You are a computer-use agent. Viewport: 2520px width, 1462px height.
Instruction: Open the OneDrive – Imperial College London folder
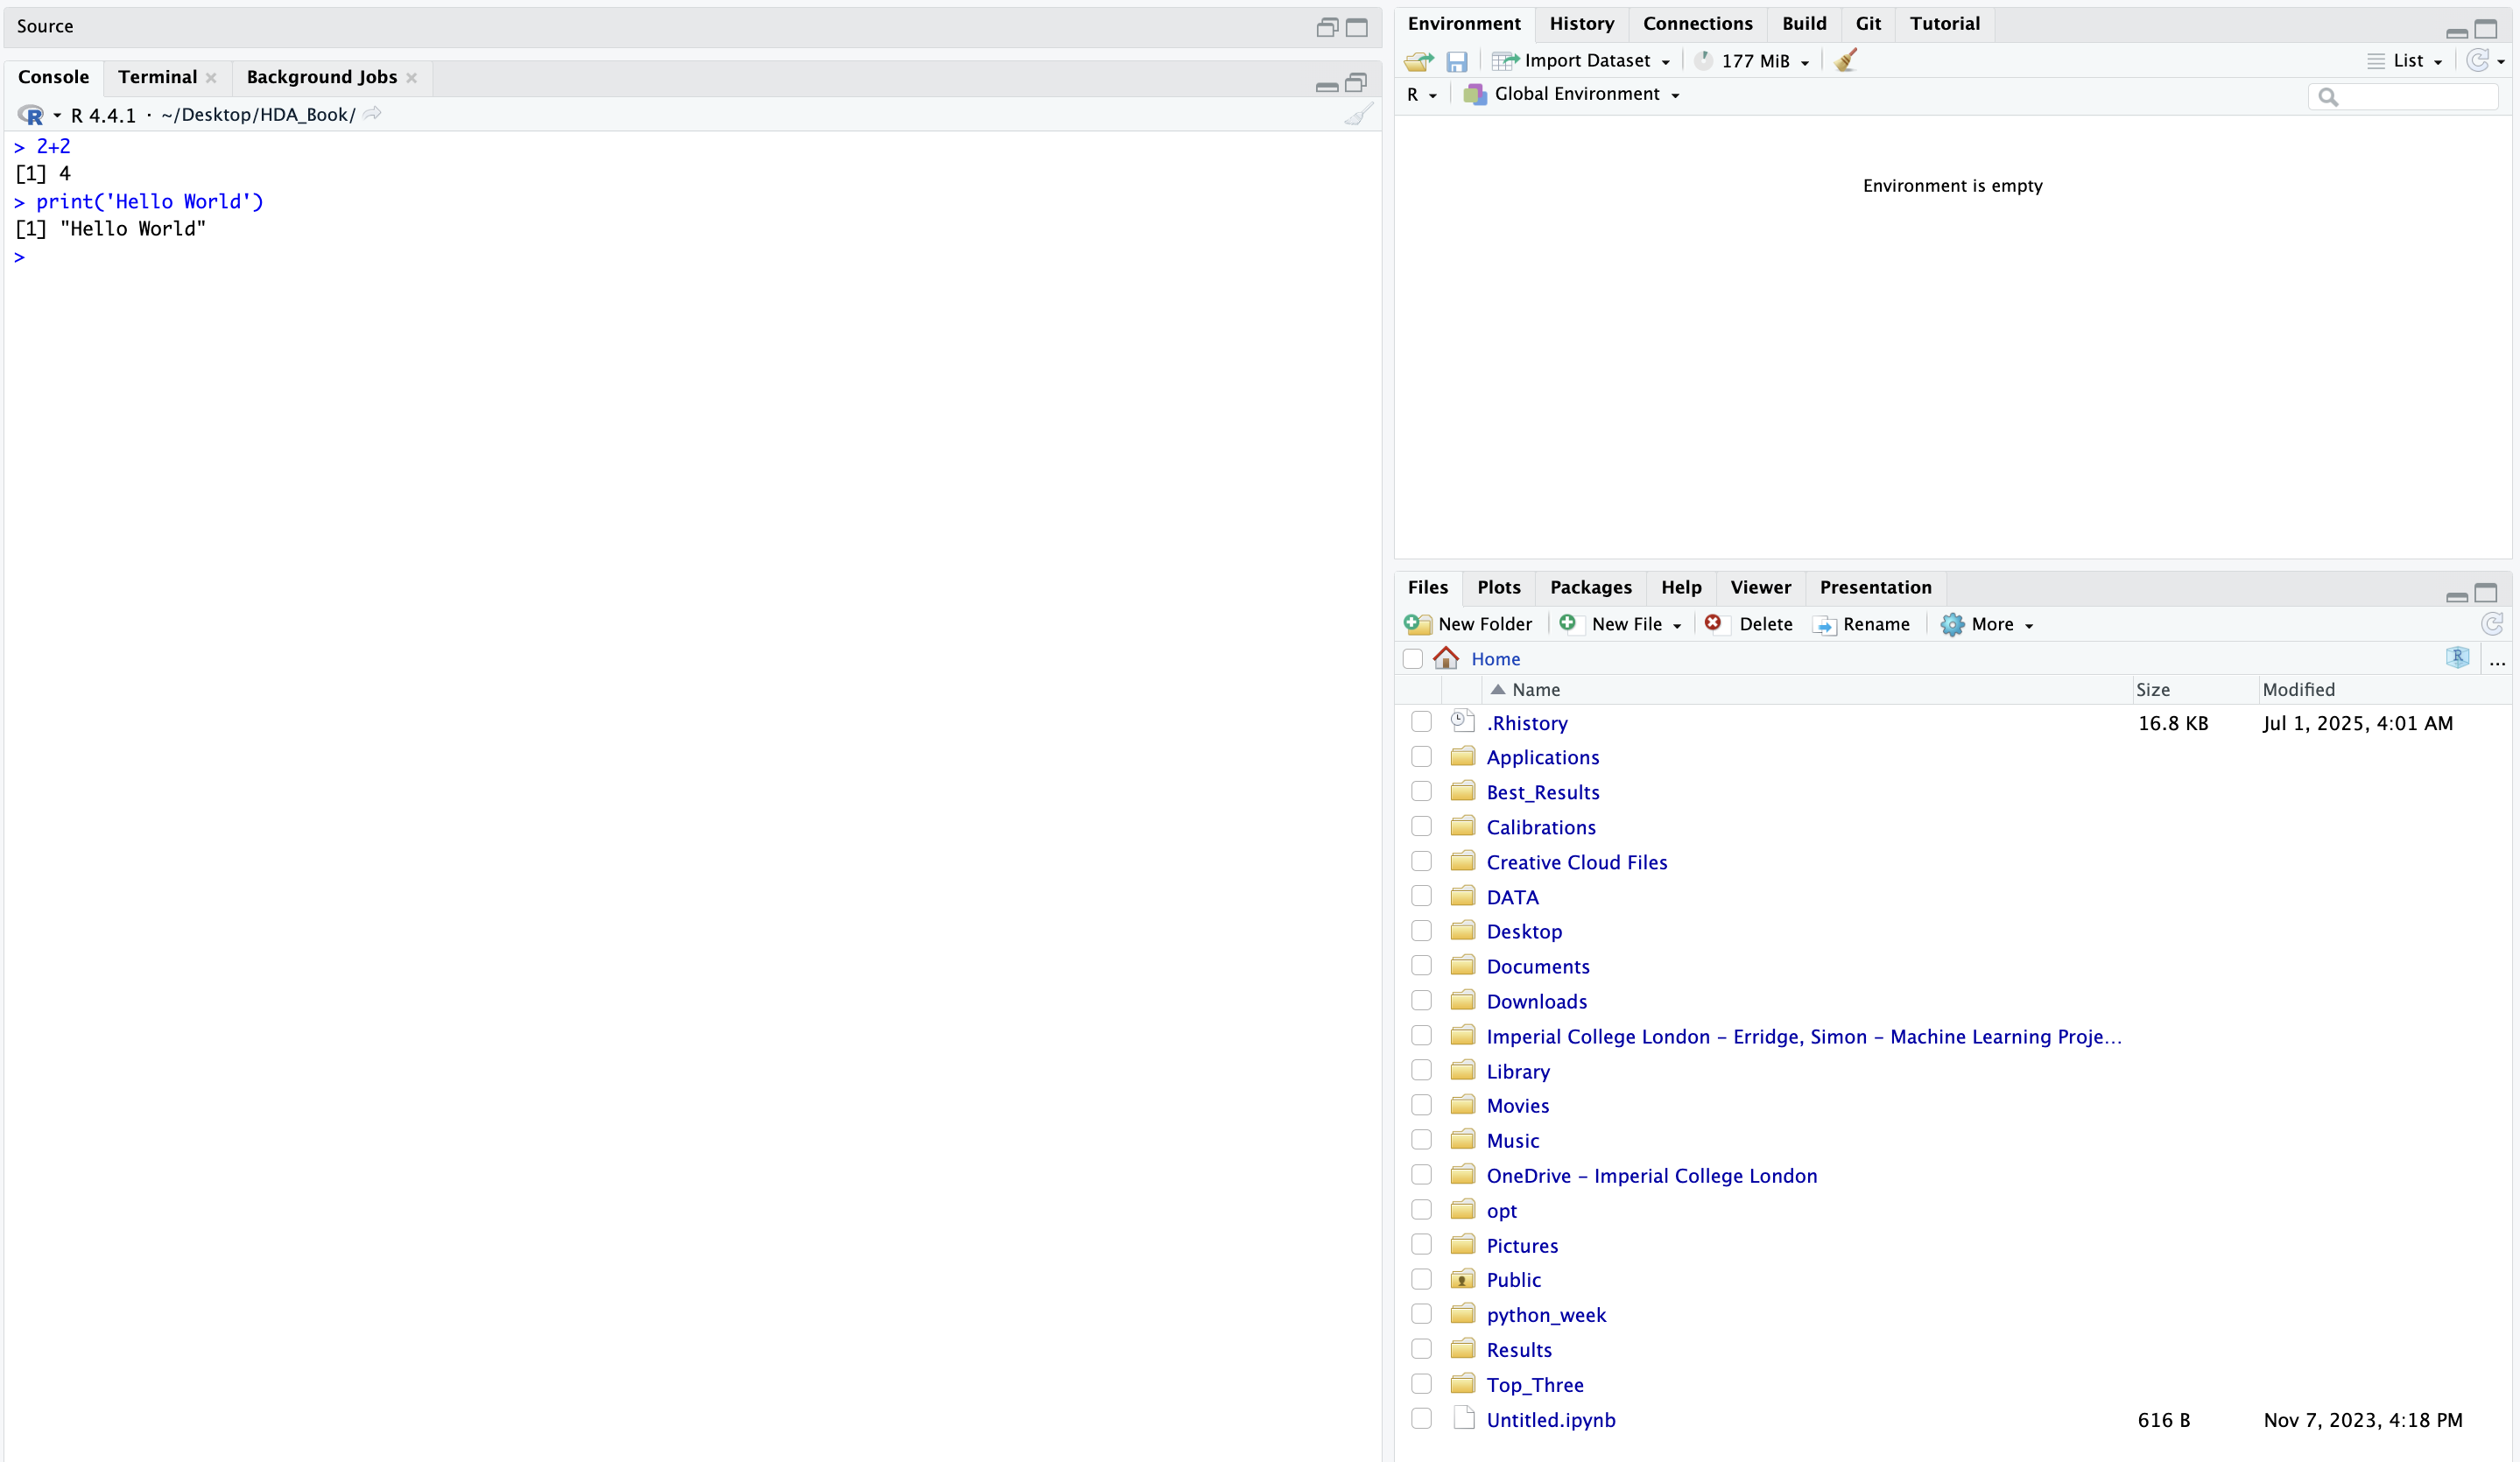[x=1651, y=1176]
